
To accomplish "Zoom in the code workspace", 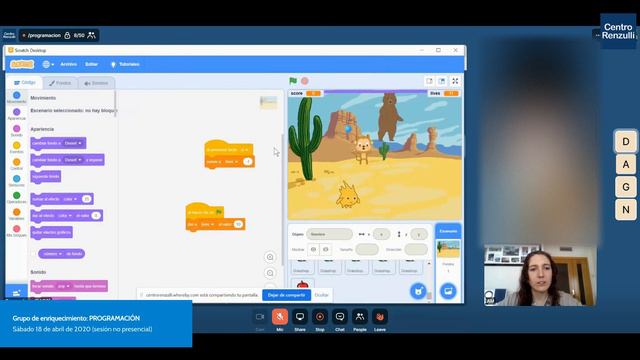I will tap(270, 257).
